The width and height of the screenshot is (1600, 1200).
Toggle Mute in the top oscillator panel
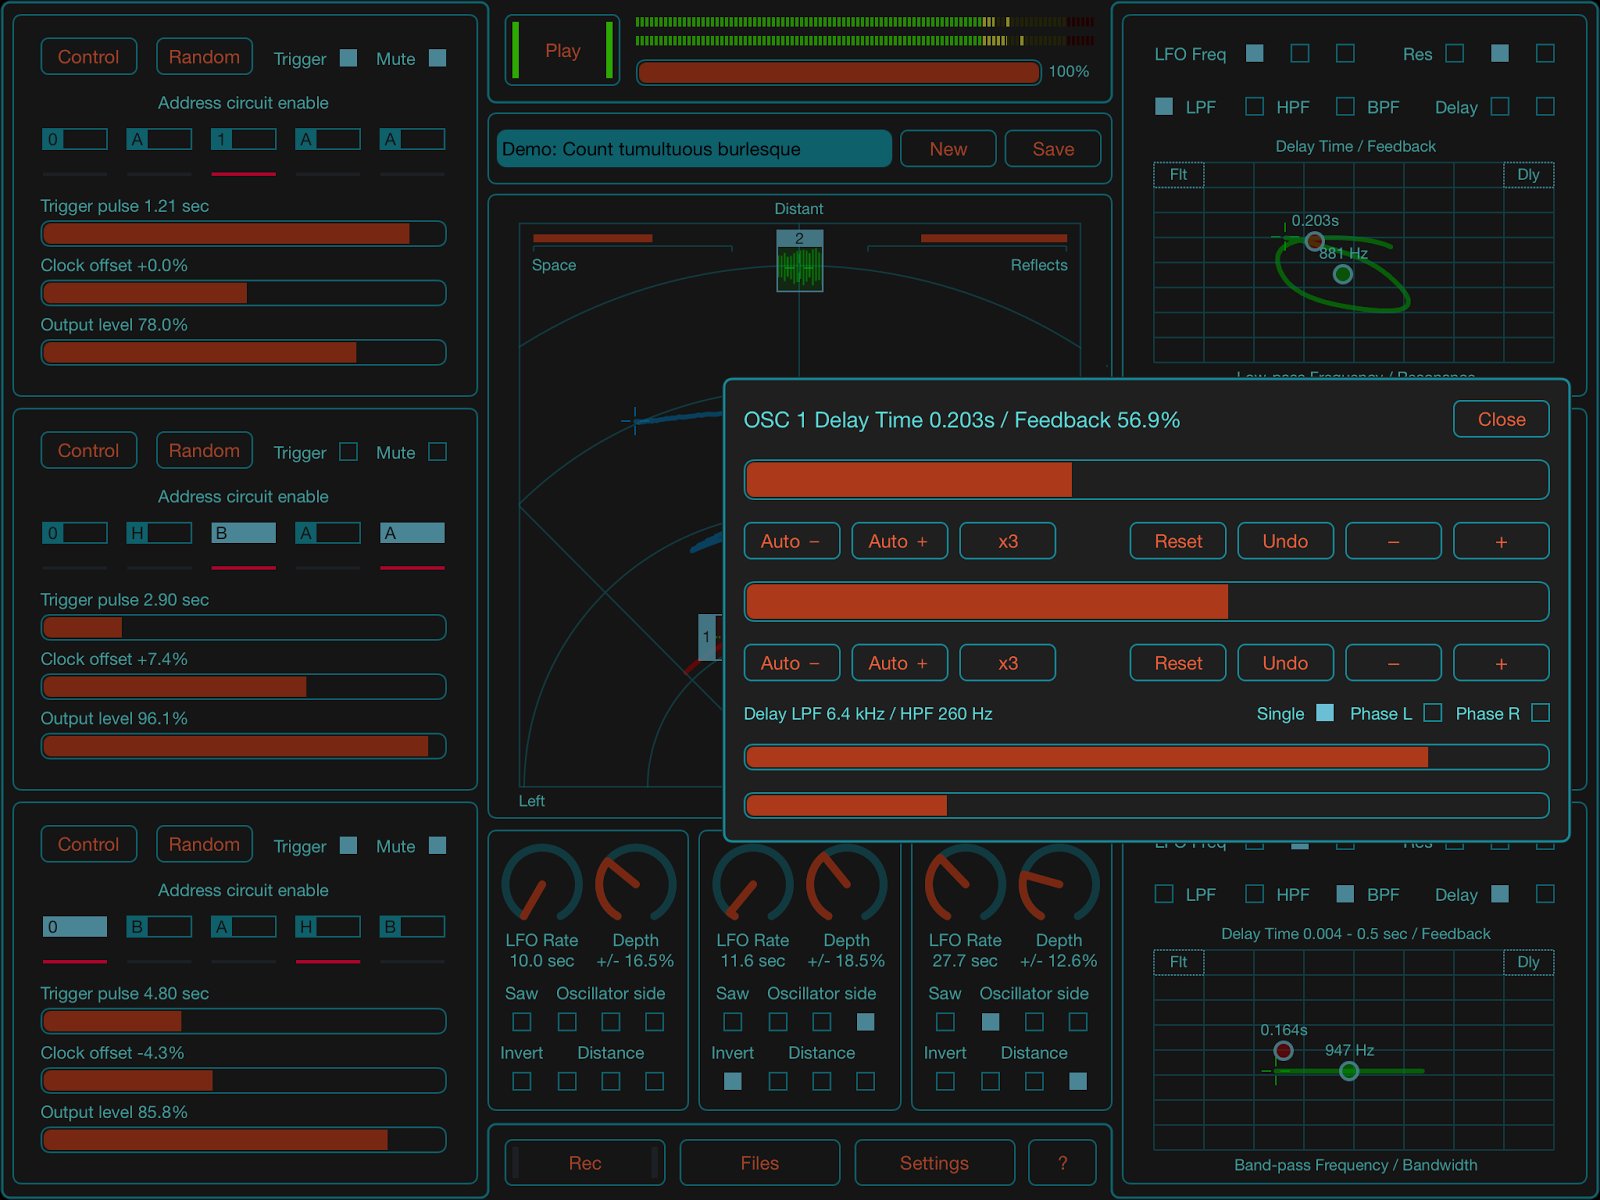(x=437, y=58)
